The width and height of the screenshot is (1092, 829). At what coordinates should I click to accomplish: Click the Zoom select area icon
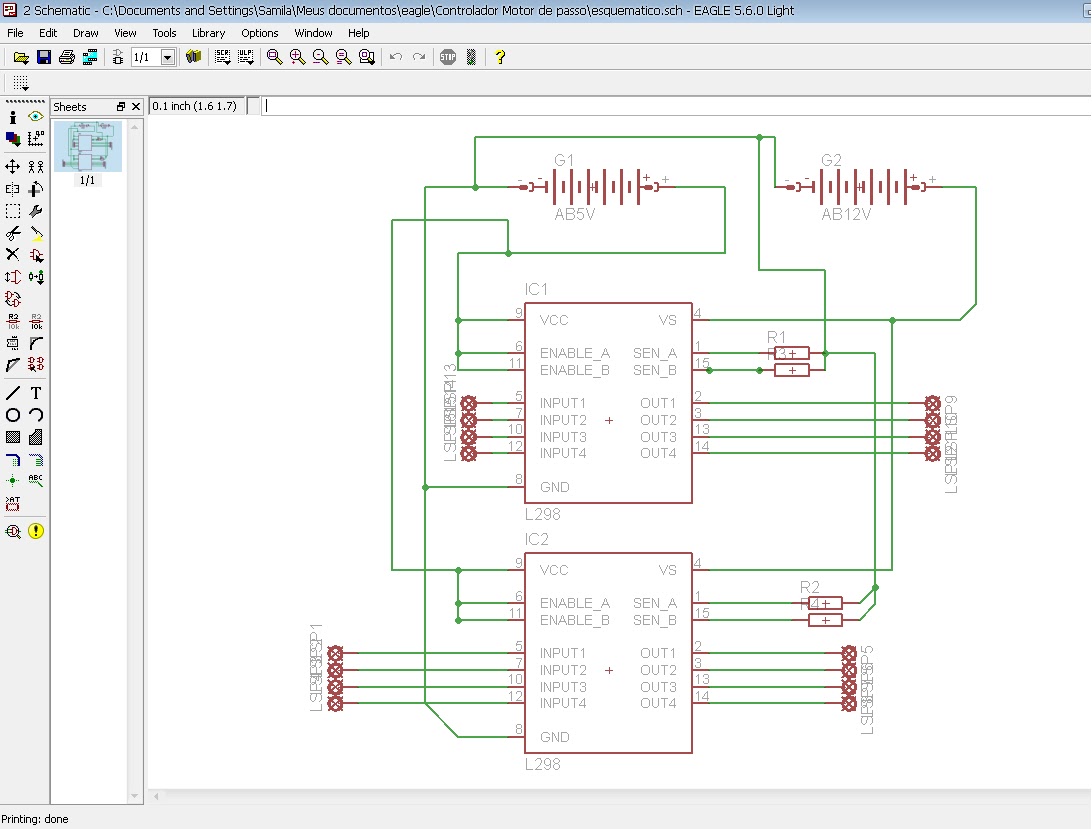(x=366, y=57)
